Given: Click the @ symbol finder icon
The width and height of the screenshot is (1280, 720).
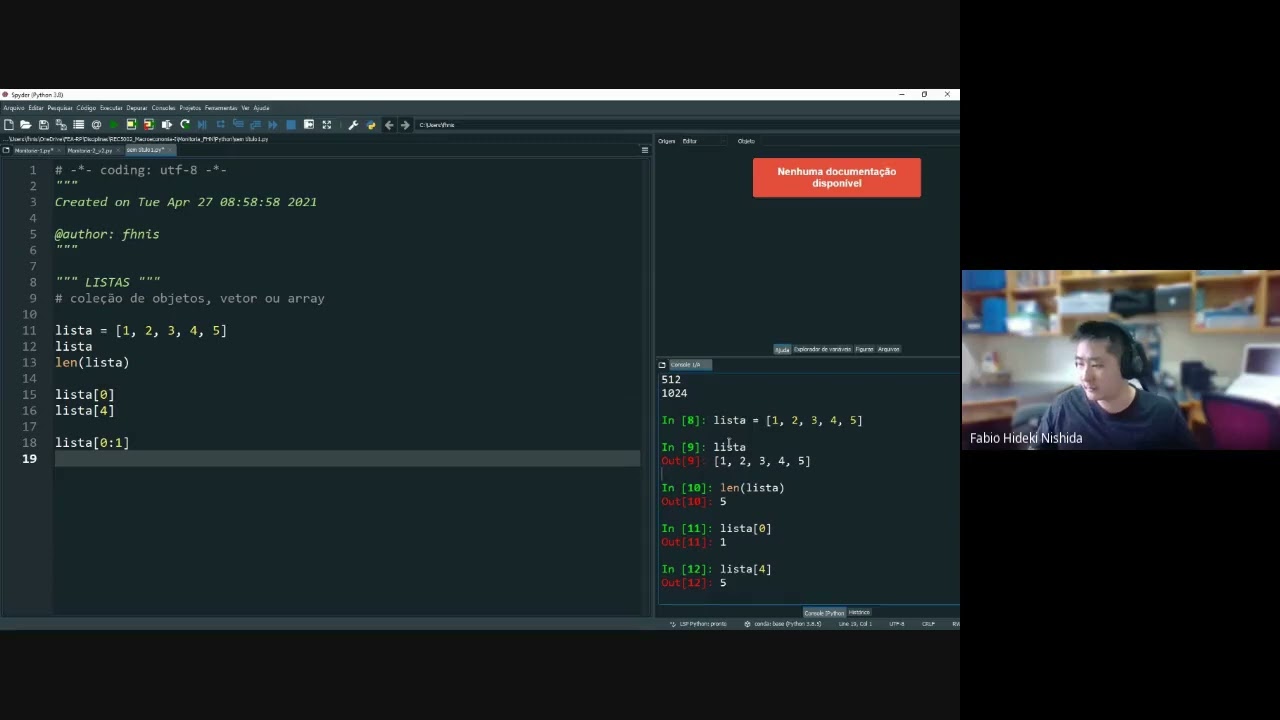Looking at the screenshot, I should pos(96,125).
